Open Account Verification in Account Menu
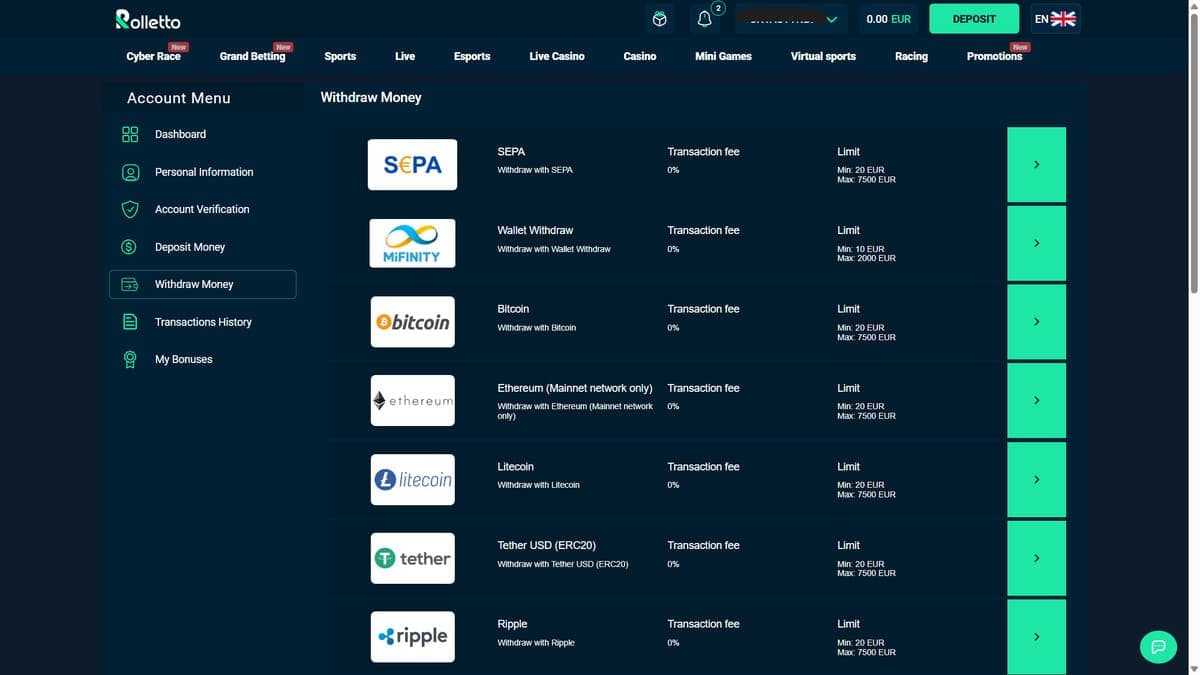Screen dimensions: 1200x675 (x=202, y=209)
